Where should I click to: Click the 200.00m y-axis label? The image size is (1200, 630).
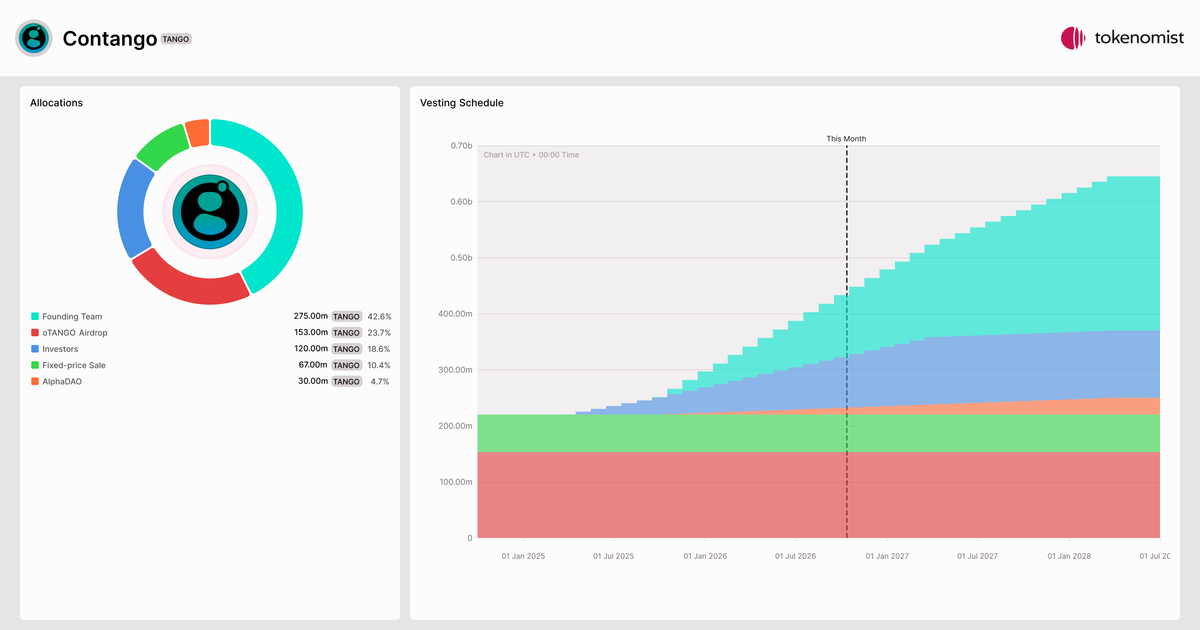tap(455, 426)
